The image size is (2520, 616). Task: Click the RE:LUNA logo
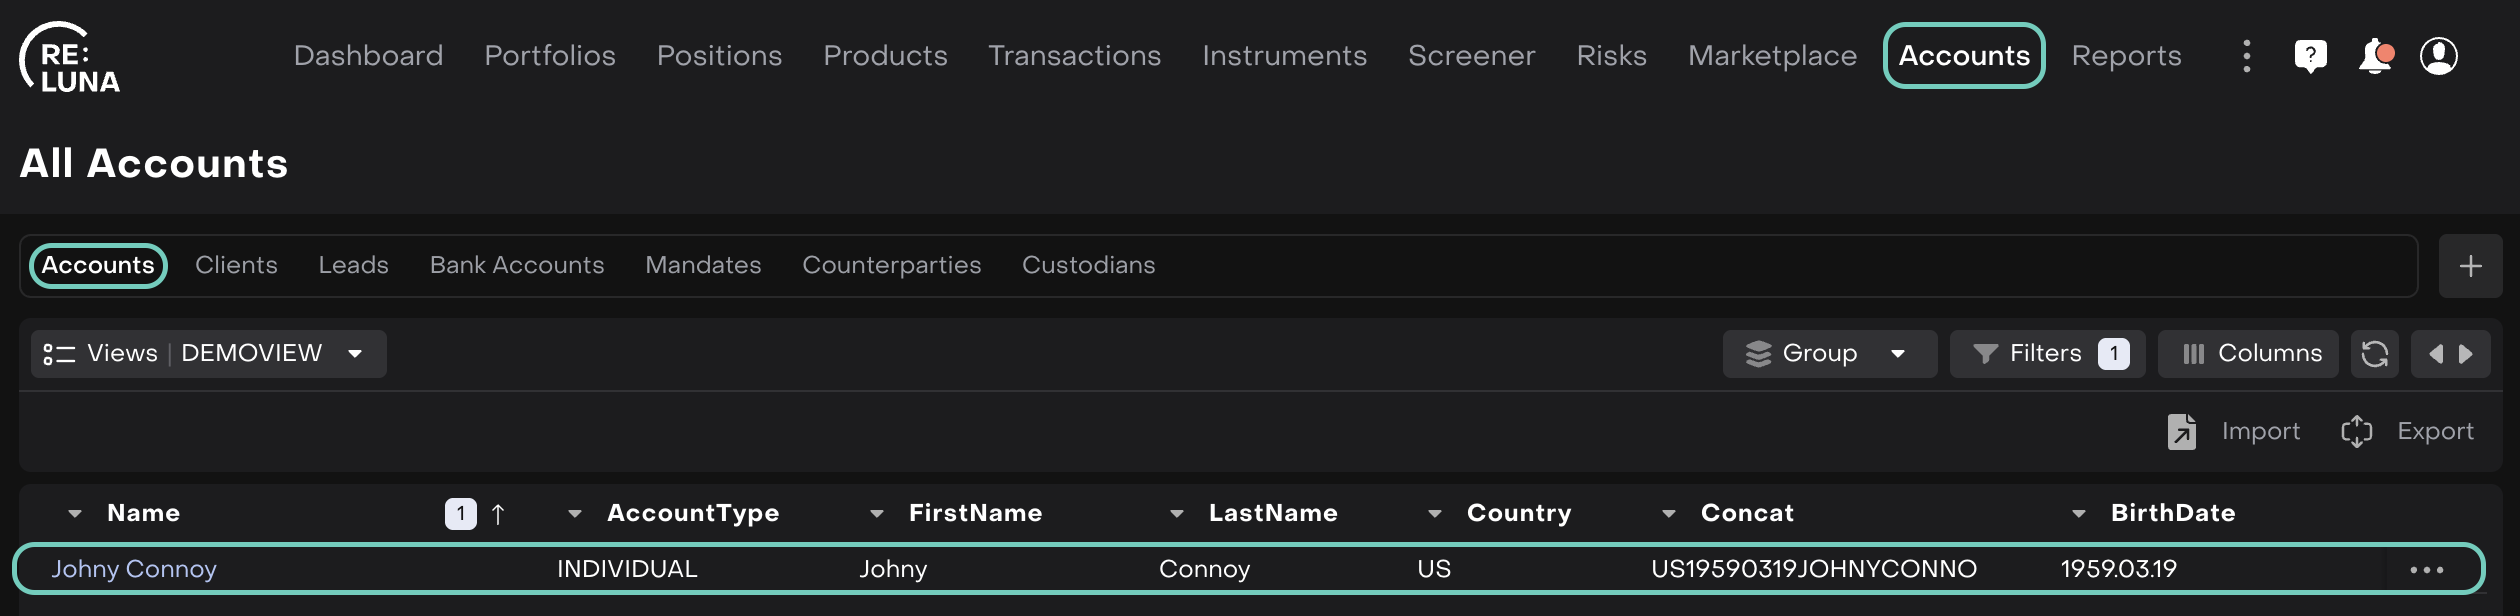point(70,58)
